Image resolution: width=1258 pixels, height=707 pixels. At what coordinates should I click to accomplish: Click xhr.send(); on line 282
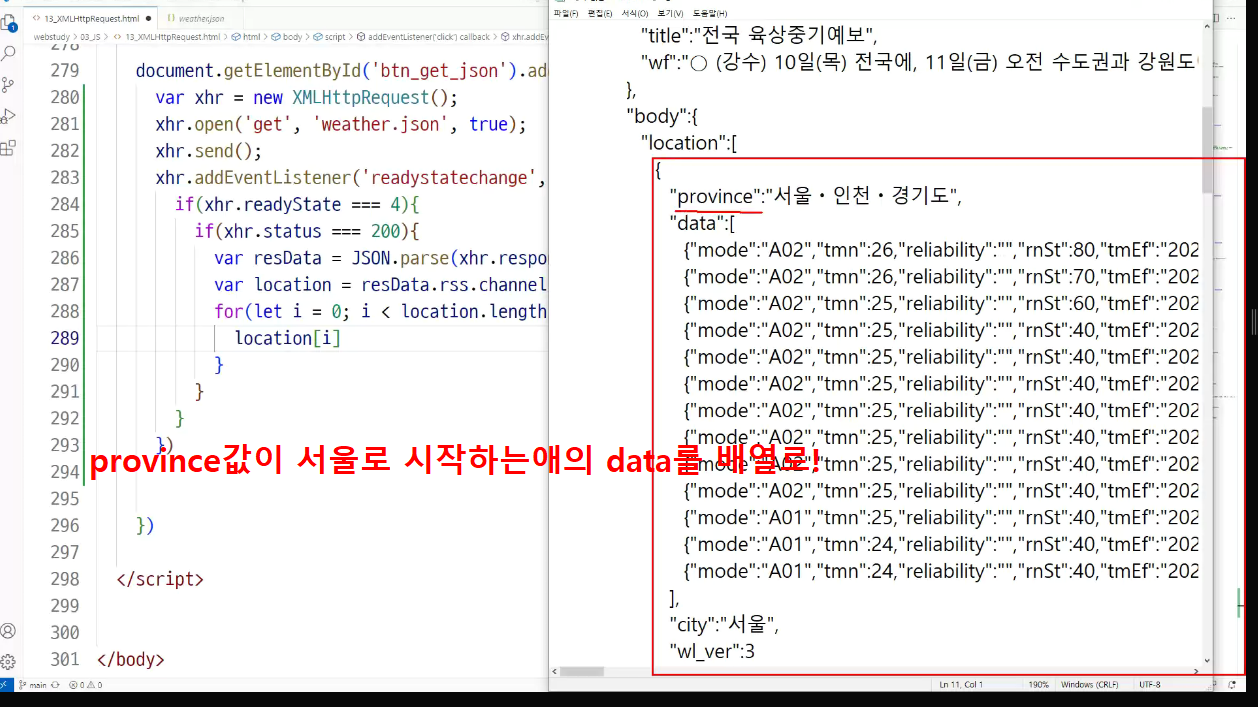[x=208, y=151]
